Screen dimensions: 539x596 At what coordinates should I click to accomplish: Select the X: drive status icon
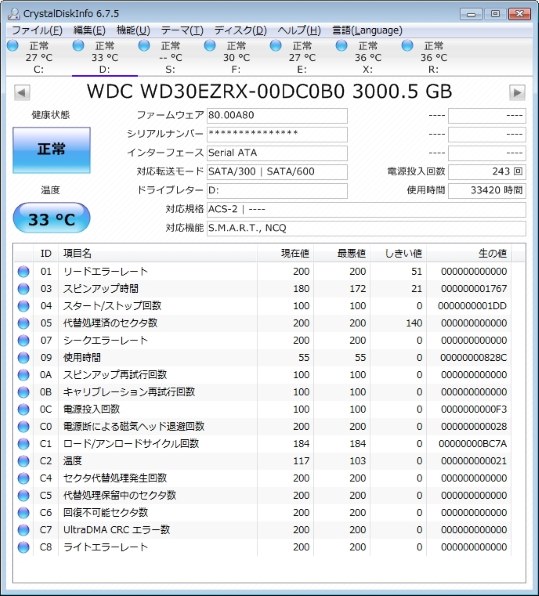(x=341, y=46)
